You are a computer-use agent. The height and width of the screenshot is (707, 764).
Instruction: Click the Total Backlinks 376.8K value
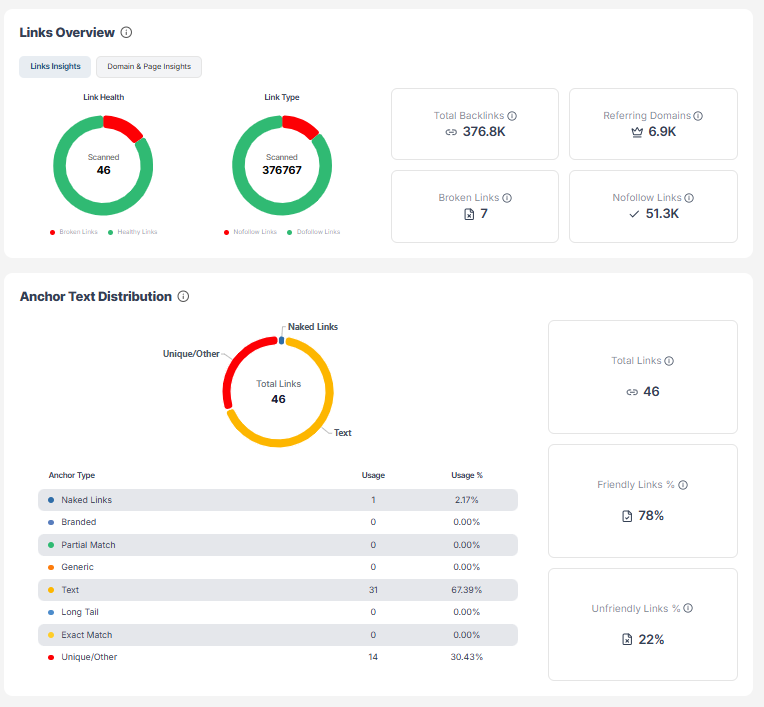484,132
